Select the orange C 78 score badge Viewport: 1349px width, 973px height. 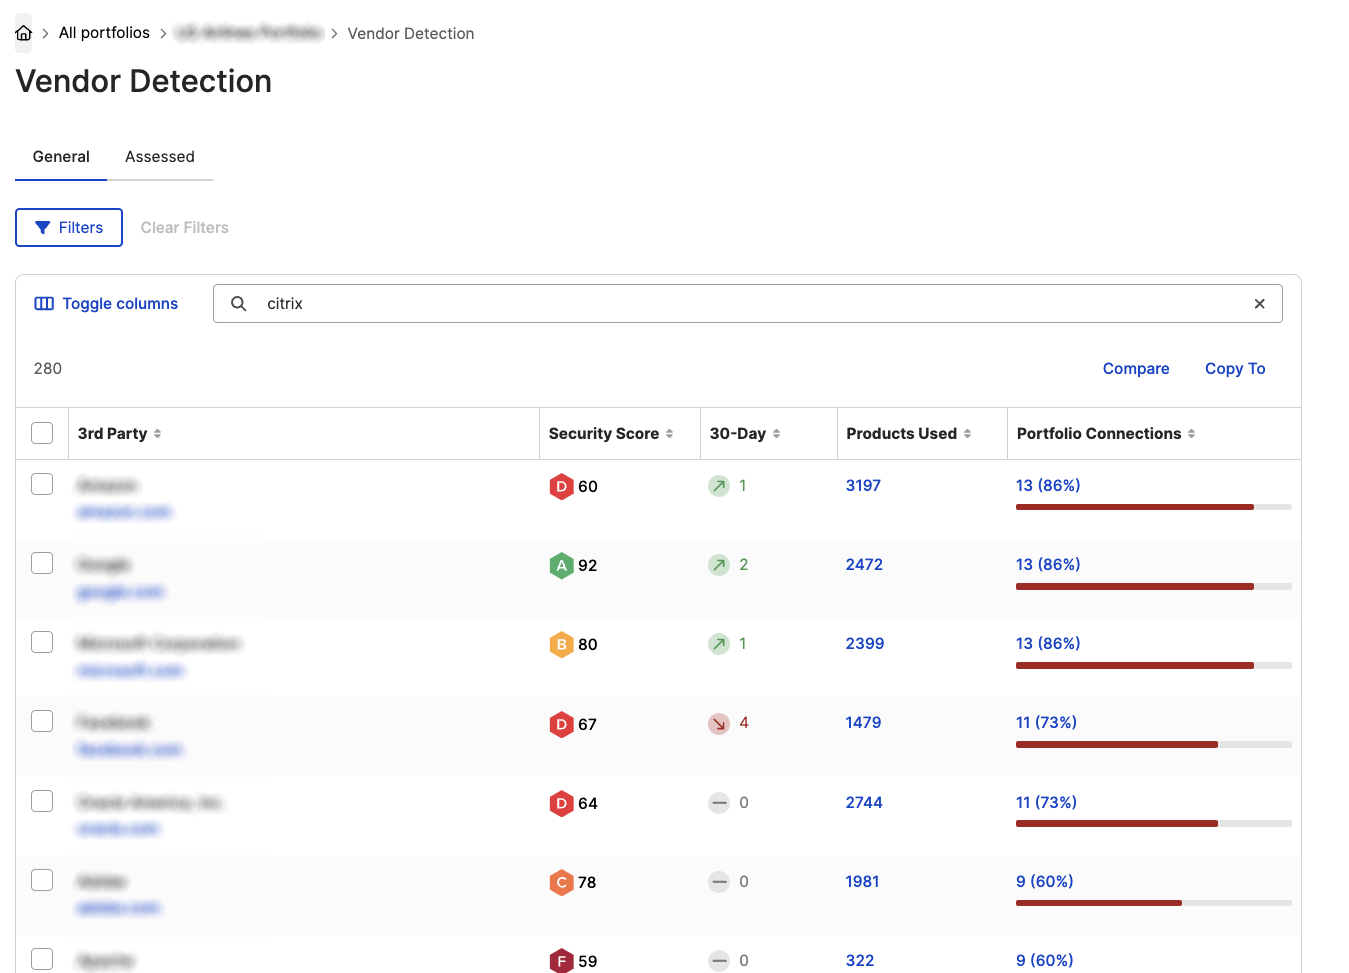(562, 882)
